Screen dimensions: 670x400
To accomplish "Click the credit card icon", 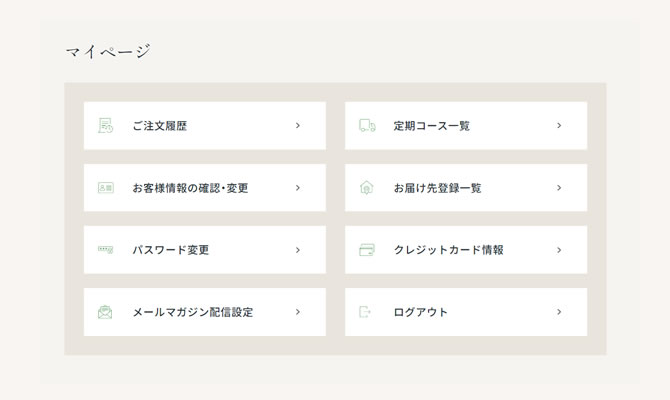I will [x=367, y=250].
